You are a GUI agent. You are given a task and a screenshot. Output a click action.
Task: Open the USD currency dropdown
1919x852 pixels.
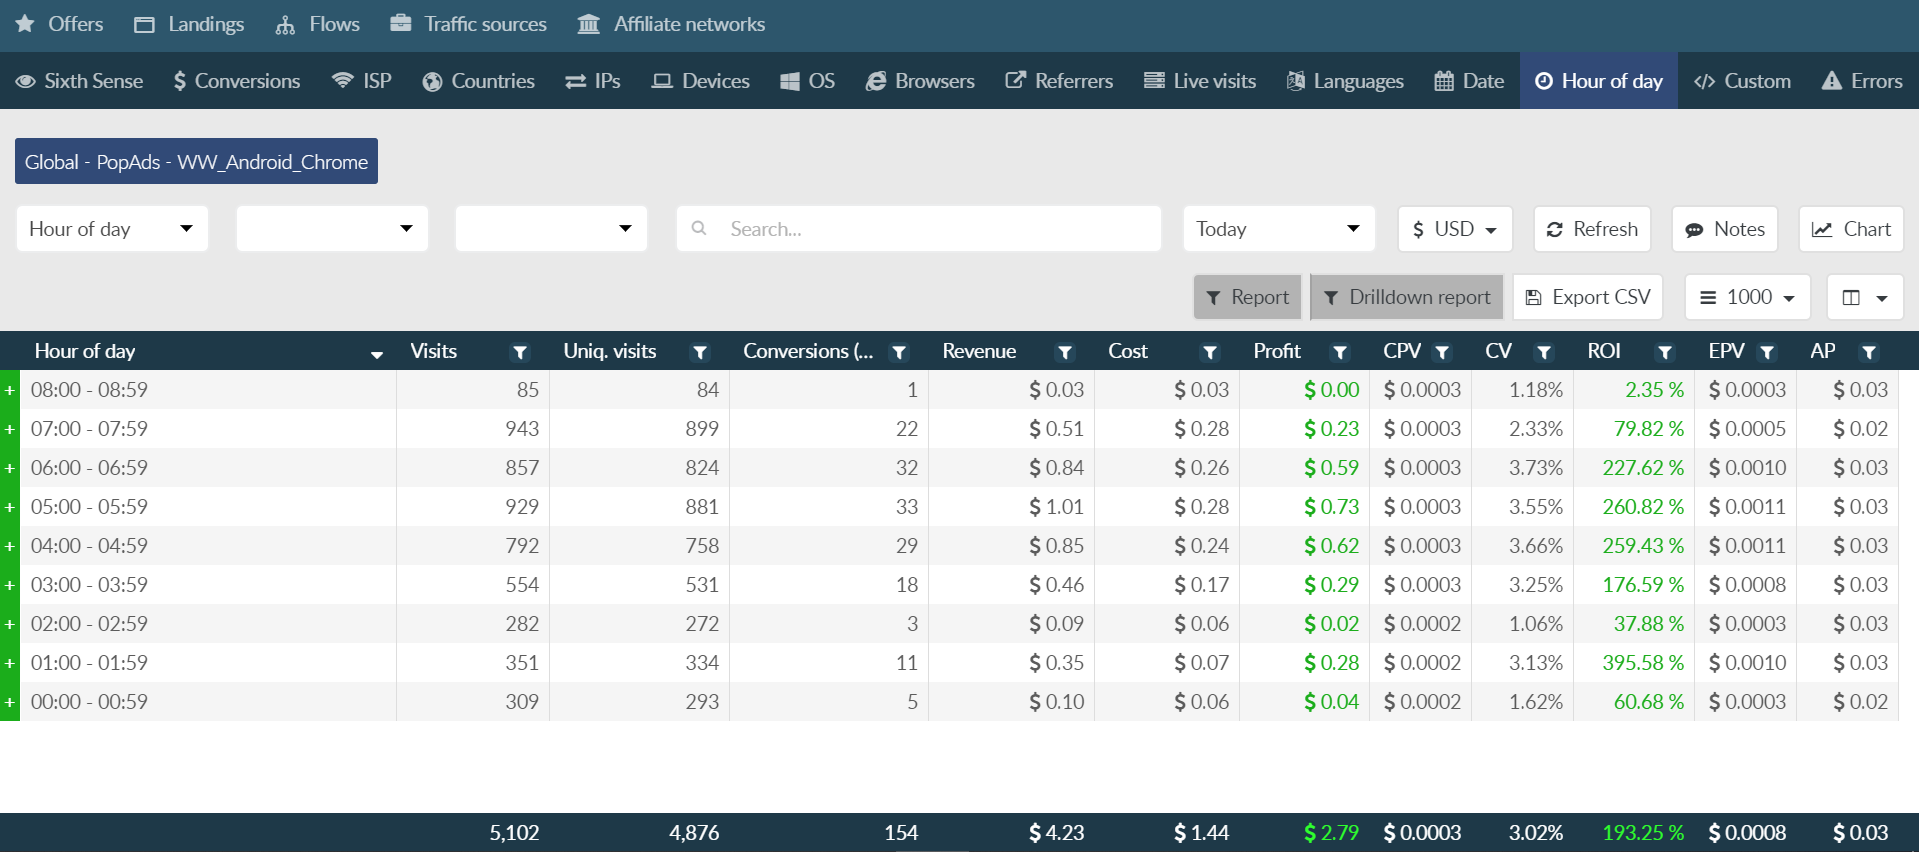click(x=1454, y=229)
